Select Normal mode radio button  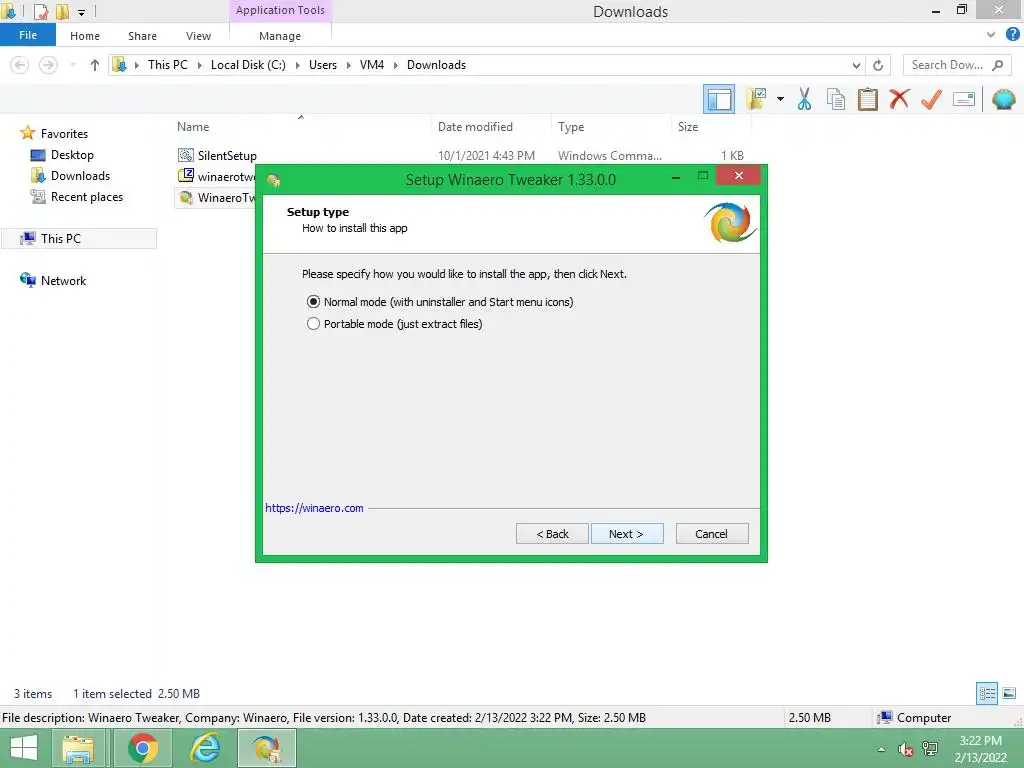(x=313, y=302)
